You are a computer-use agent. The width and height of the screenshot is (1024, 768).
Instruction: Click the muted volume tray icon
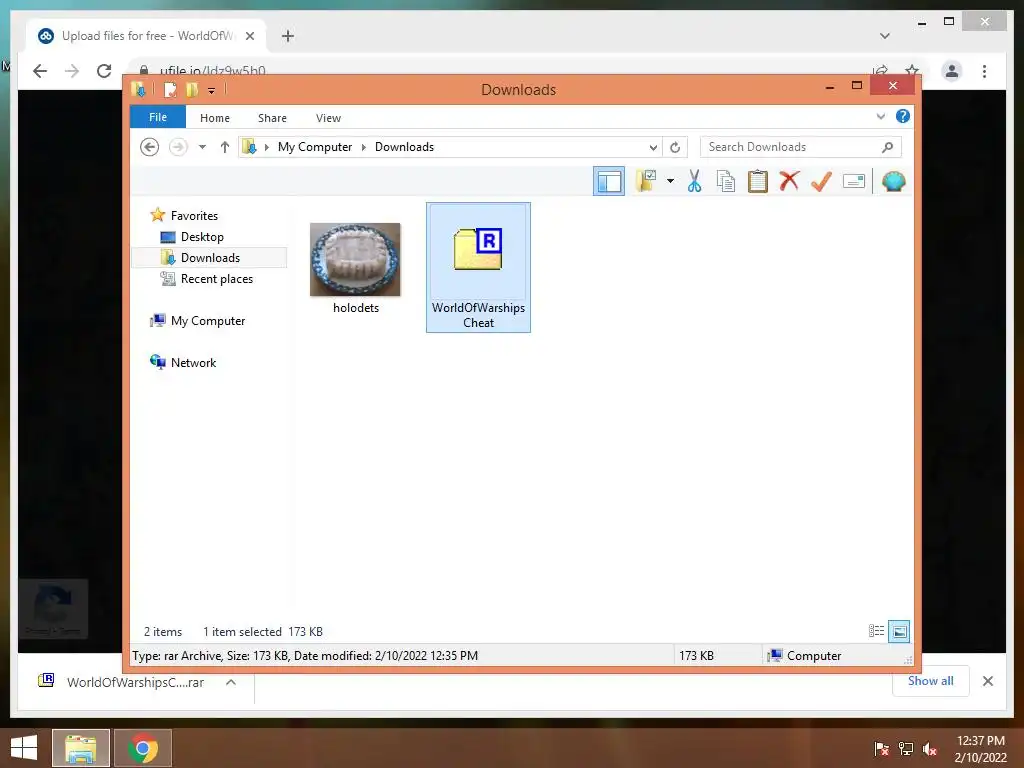[929, 748]
